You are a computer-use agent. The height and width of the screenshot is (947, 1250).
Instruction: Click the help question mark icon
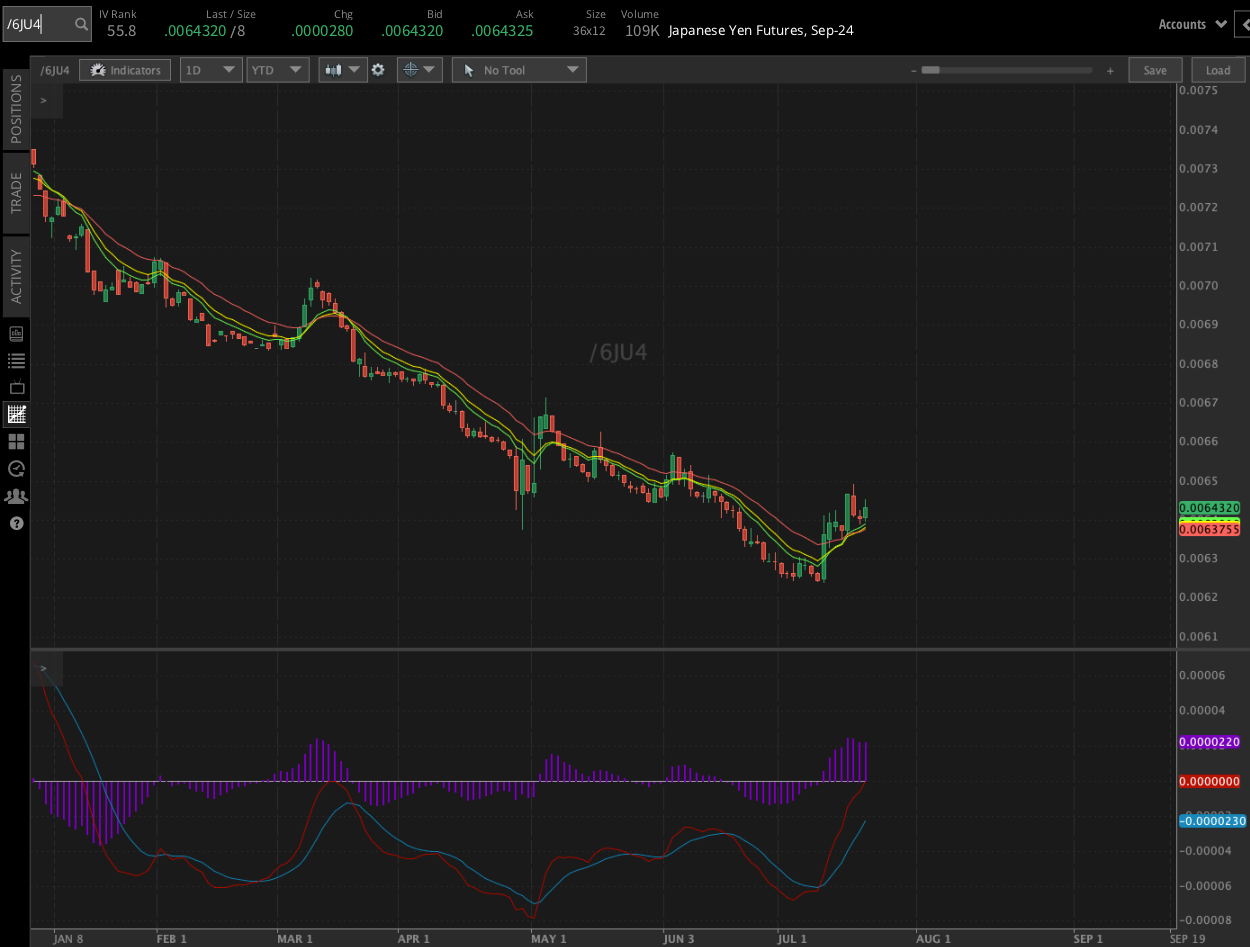click(16, 523)
